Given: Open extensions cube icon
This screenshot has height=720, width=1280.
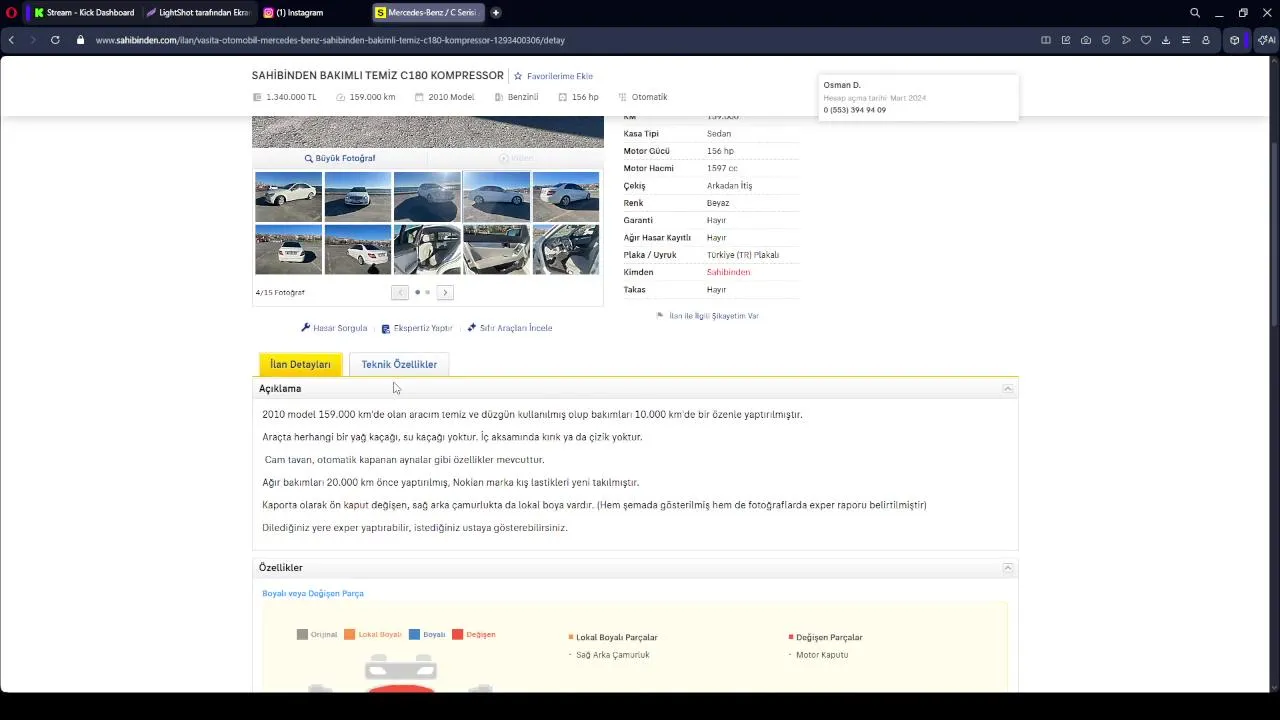Looking at the screenshot, I should coord(1235,40).
